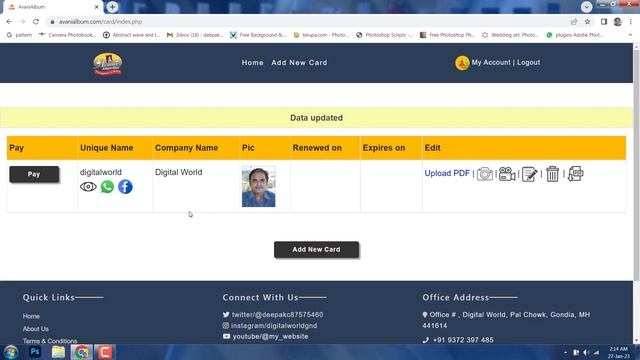Open the red Camtasia taskbar icon
Image resolution: width=640 pixels, height=360 pixels.
(105, 352)
